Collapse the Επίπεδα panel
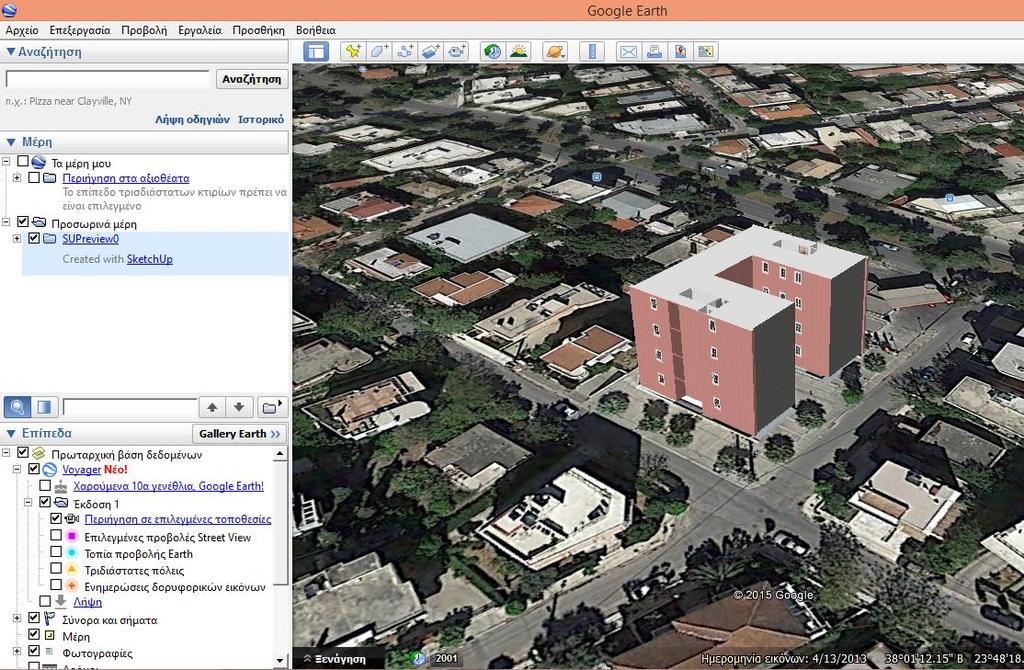The height and width of the screenshot is (670, 1024). 11,433
